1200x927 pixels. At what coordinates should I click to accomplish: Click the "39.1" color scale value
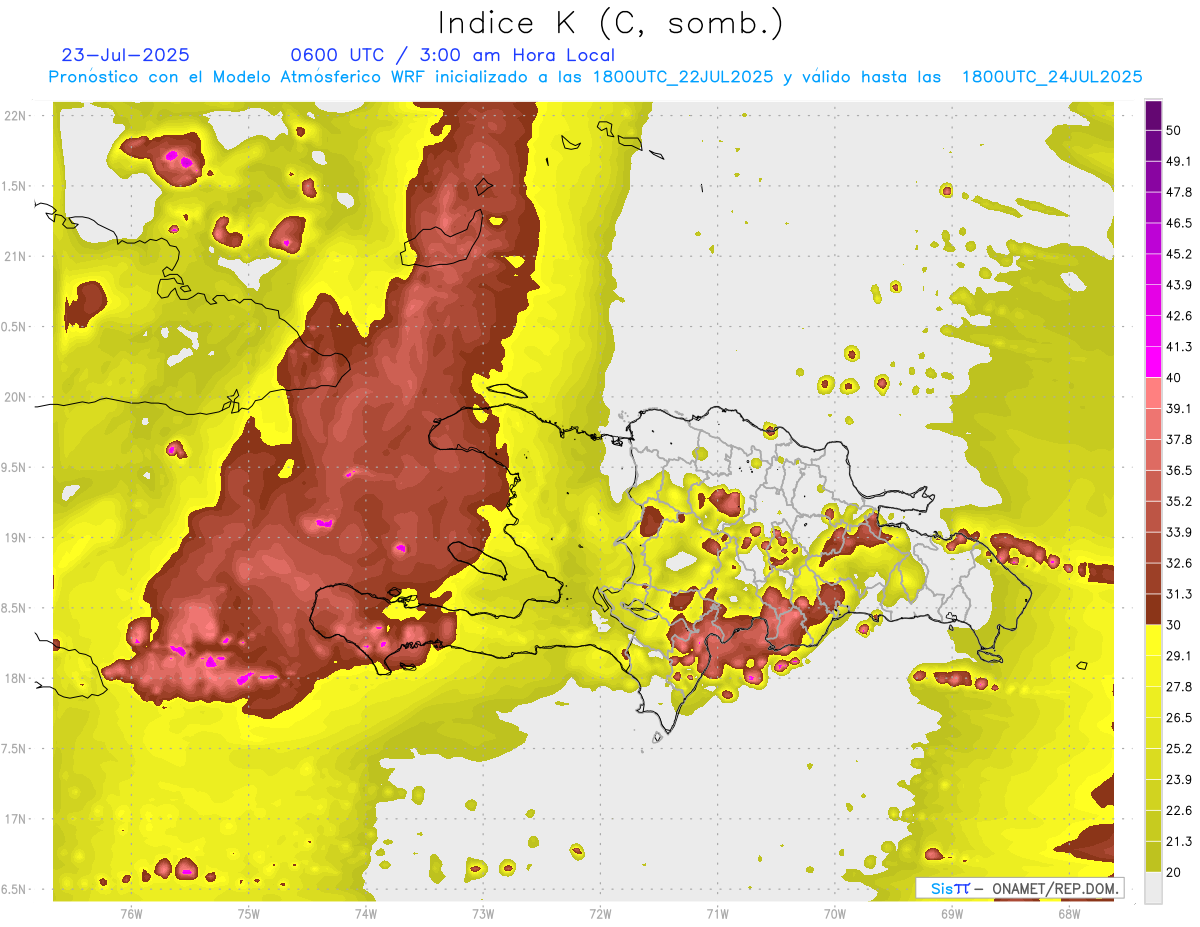[x=1179, y=408]
